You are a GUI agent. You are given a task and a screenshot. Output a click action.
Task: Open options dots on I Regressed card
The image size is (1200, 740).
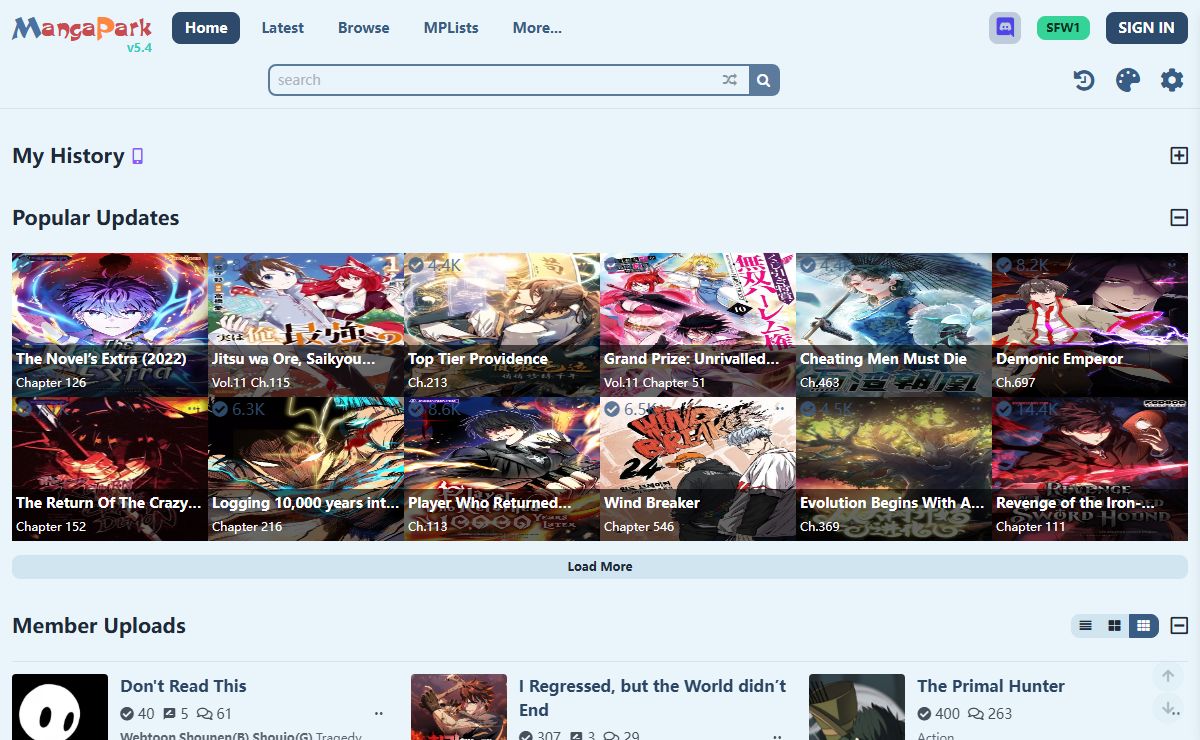(777, 737)
